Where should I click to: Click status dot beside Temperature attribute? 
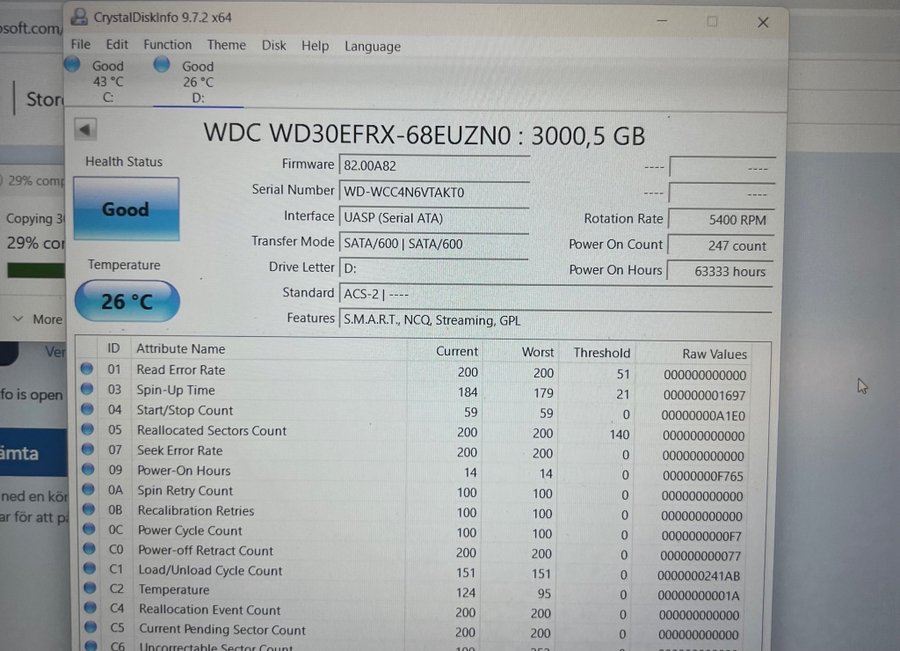[x=88, y=590]
